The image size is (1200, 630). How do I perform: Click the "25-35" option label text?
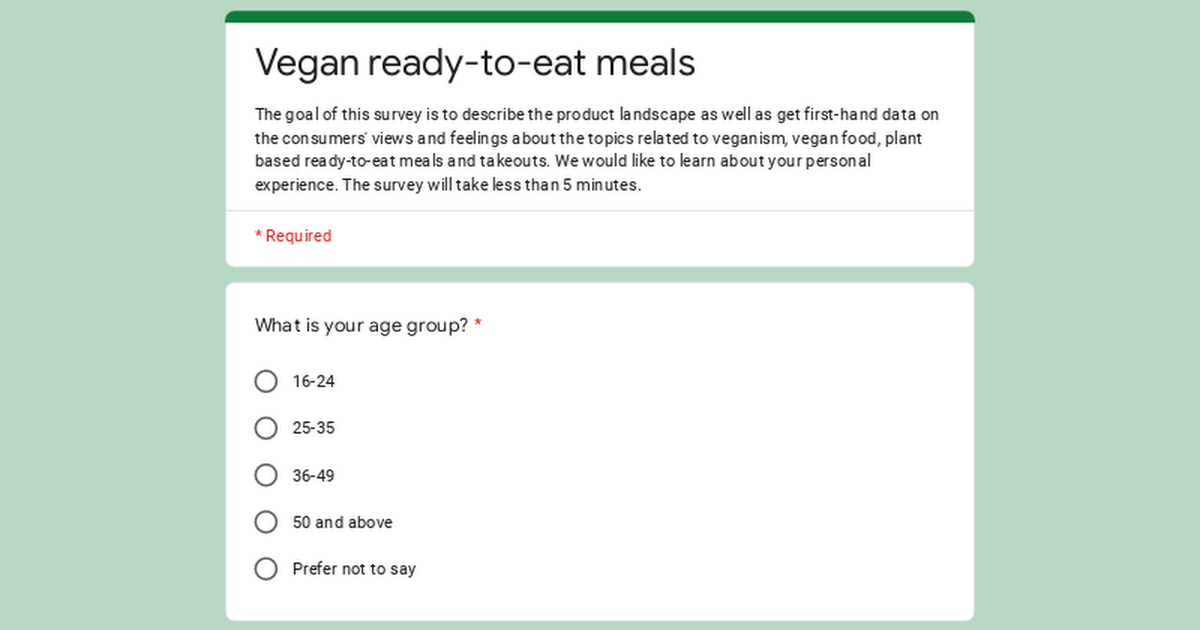pyautogui.click(x=313, y=428)
